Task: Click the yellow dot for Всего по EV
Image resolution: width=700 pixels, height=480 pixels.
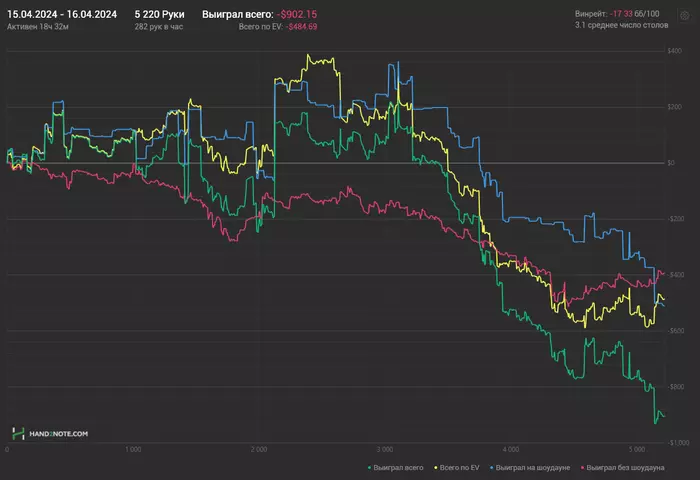Action: click(435, 467)
